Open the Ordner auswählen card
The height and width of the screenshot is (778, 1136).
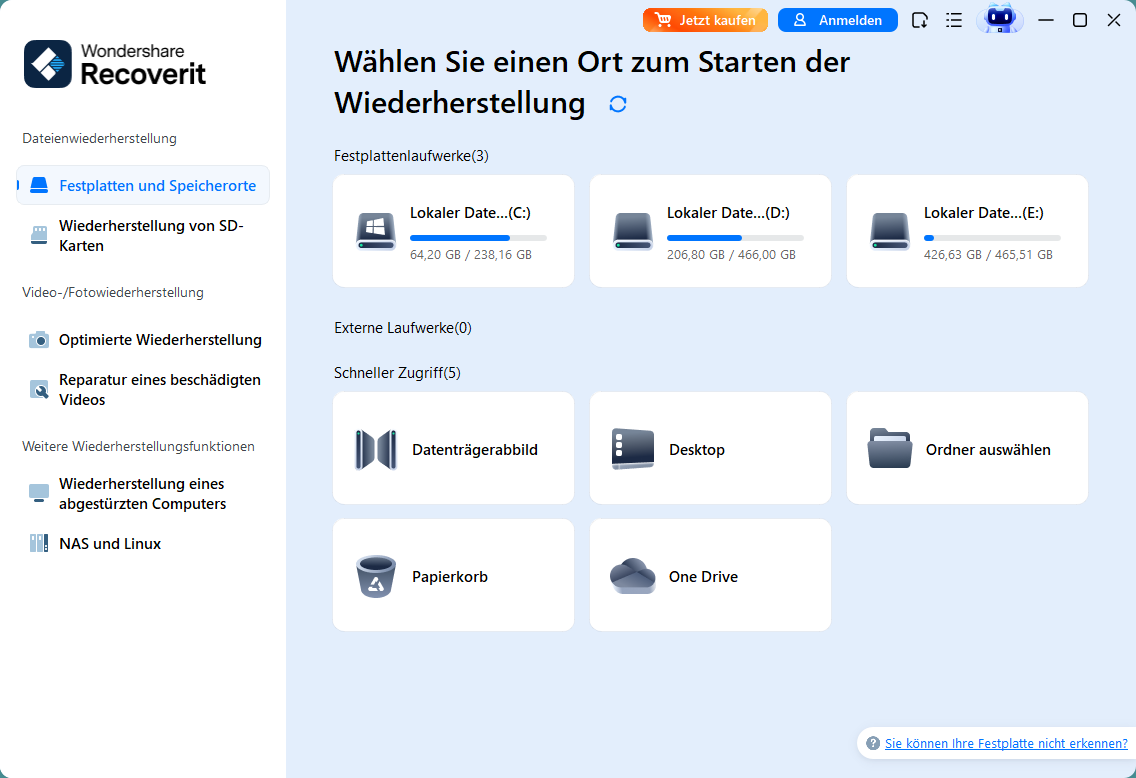[967, 448]
